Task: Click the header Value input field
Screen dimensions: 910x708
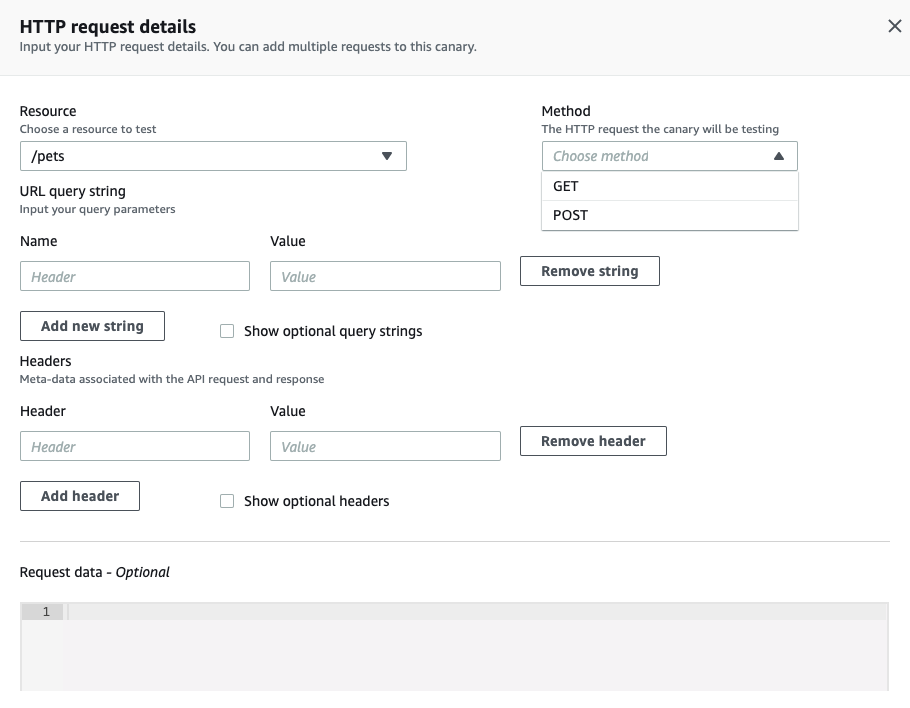Action: [385, 446]
